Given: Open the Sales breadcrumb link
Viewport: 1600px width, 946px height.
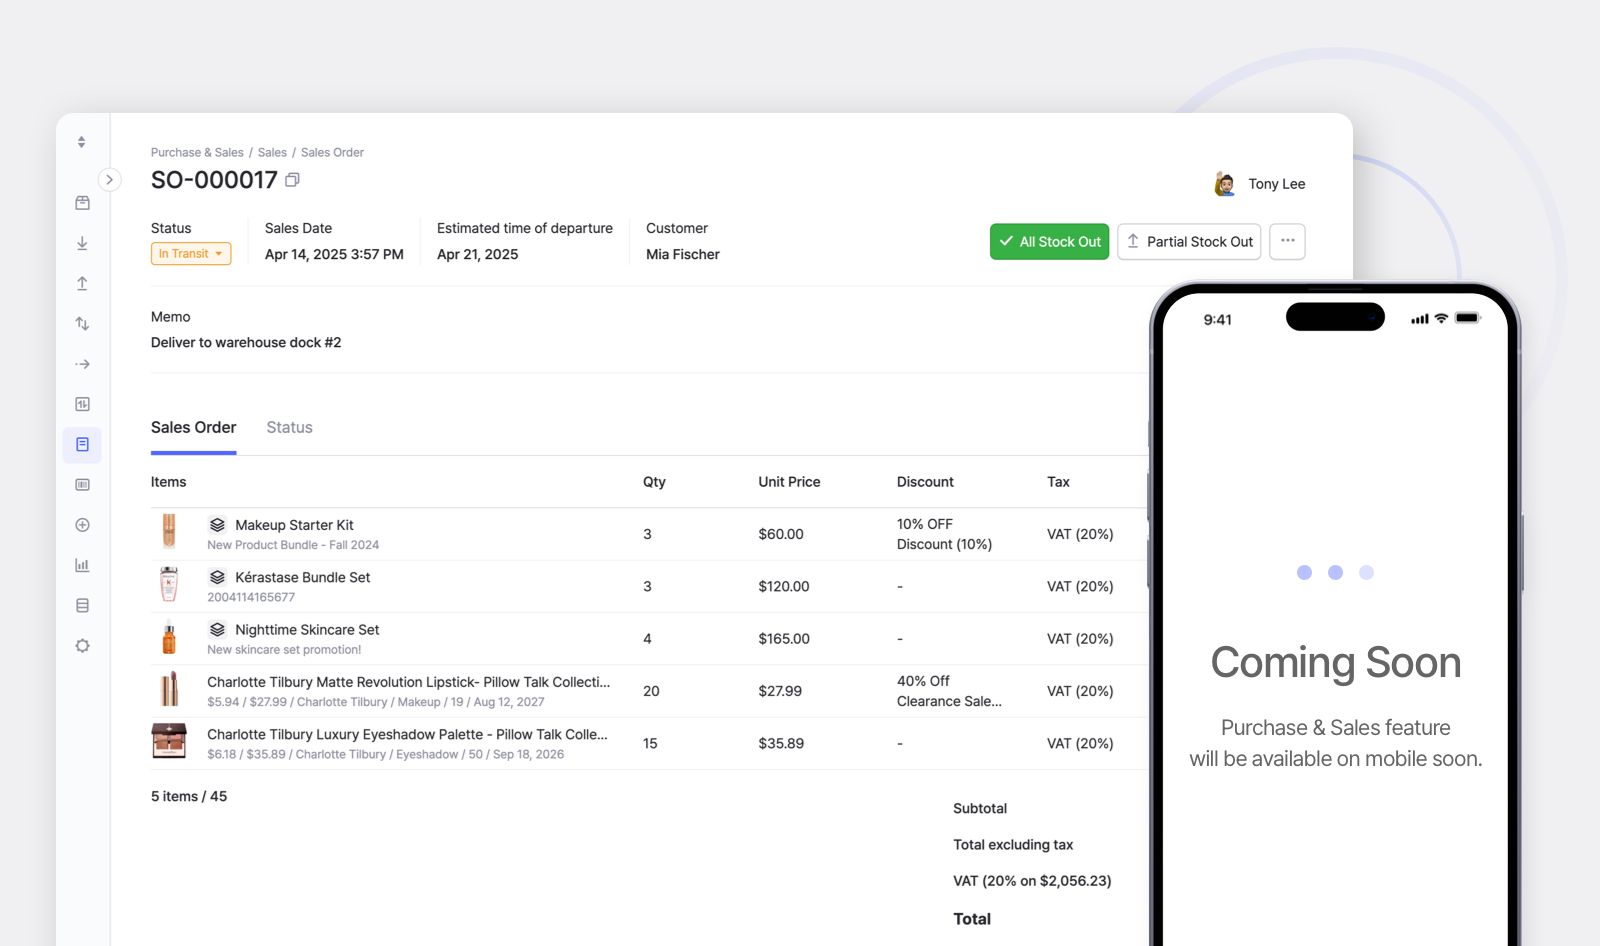Looking at the screenshot, I should point(271,152).
